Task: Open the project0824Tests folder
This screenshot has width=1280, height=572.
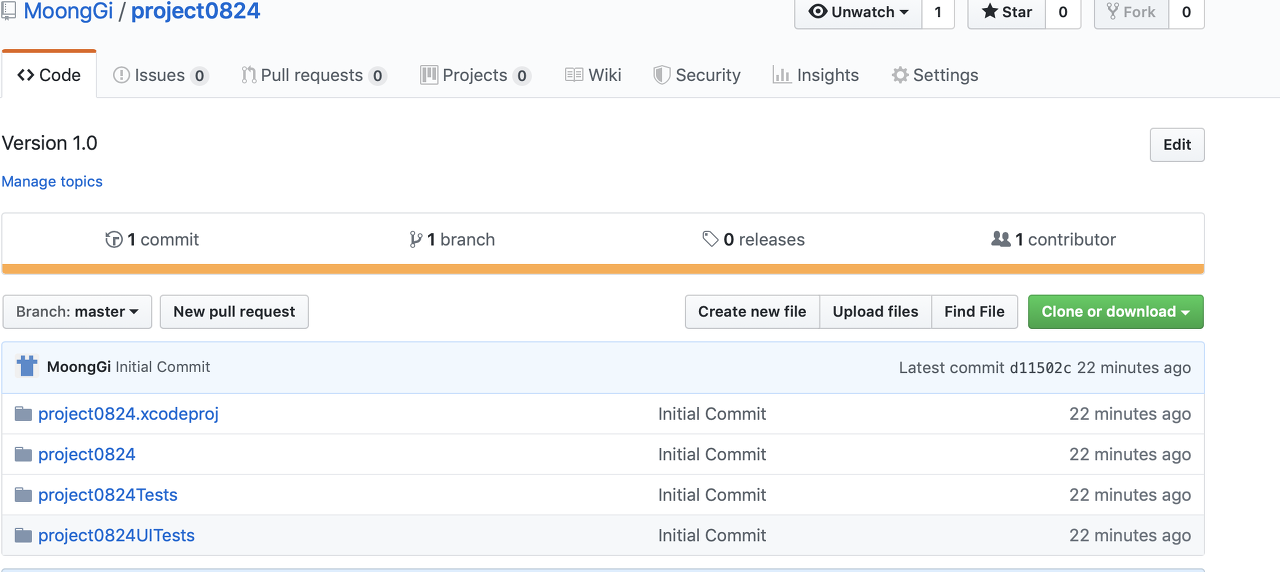Action: pos(108,495)
